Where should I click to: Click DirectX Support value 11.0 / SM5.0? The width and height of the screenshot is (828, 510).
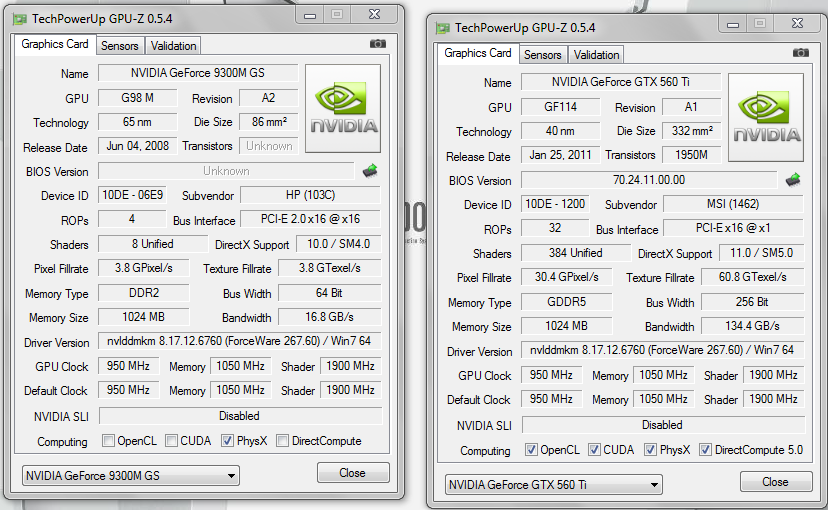tap(761, 253)
